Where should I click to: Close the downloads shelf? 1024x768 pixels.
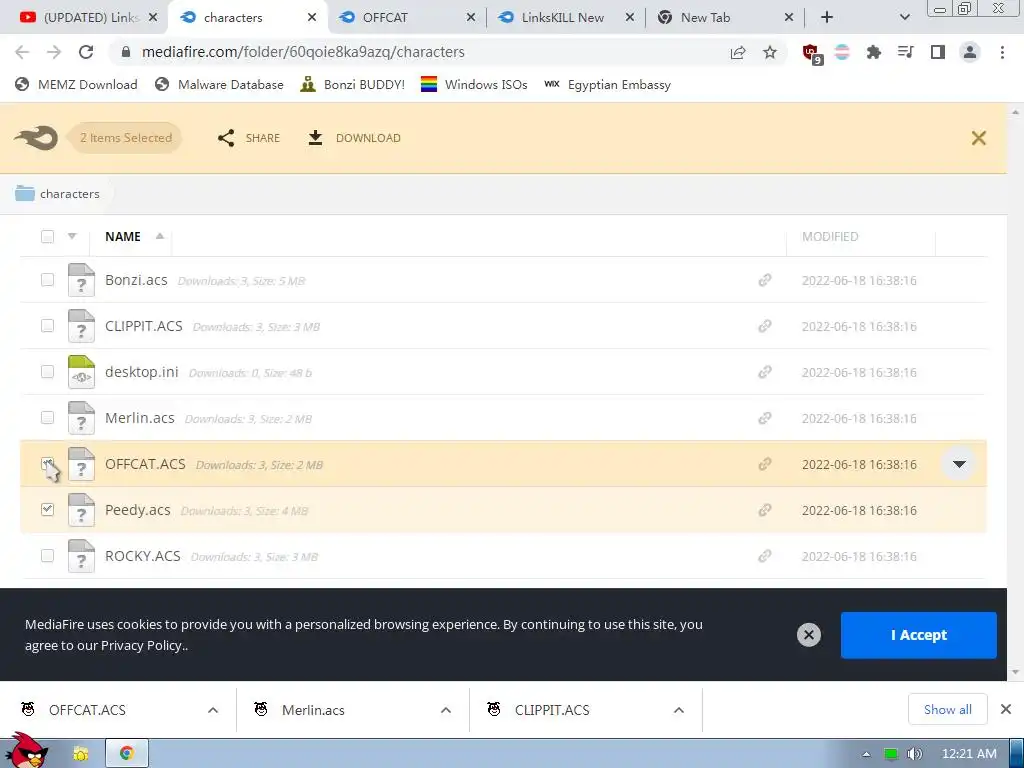pyautogui.click(x=1006, y=709)
